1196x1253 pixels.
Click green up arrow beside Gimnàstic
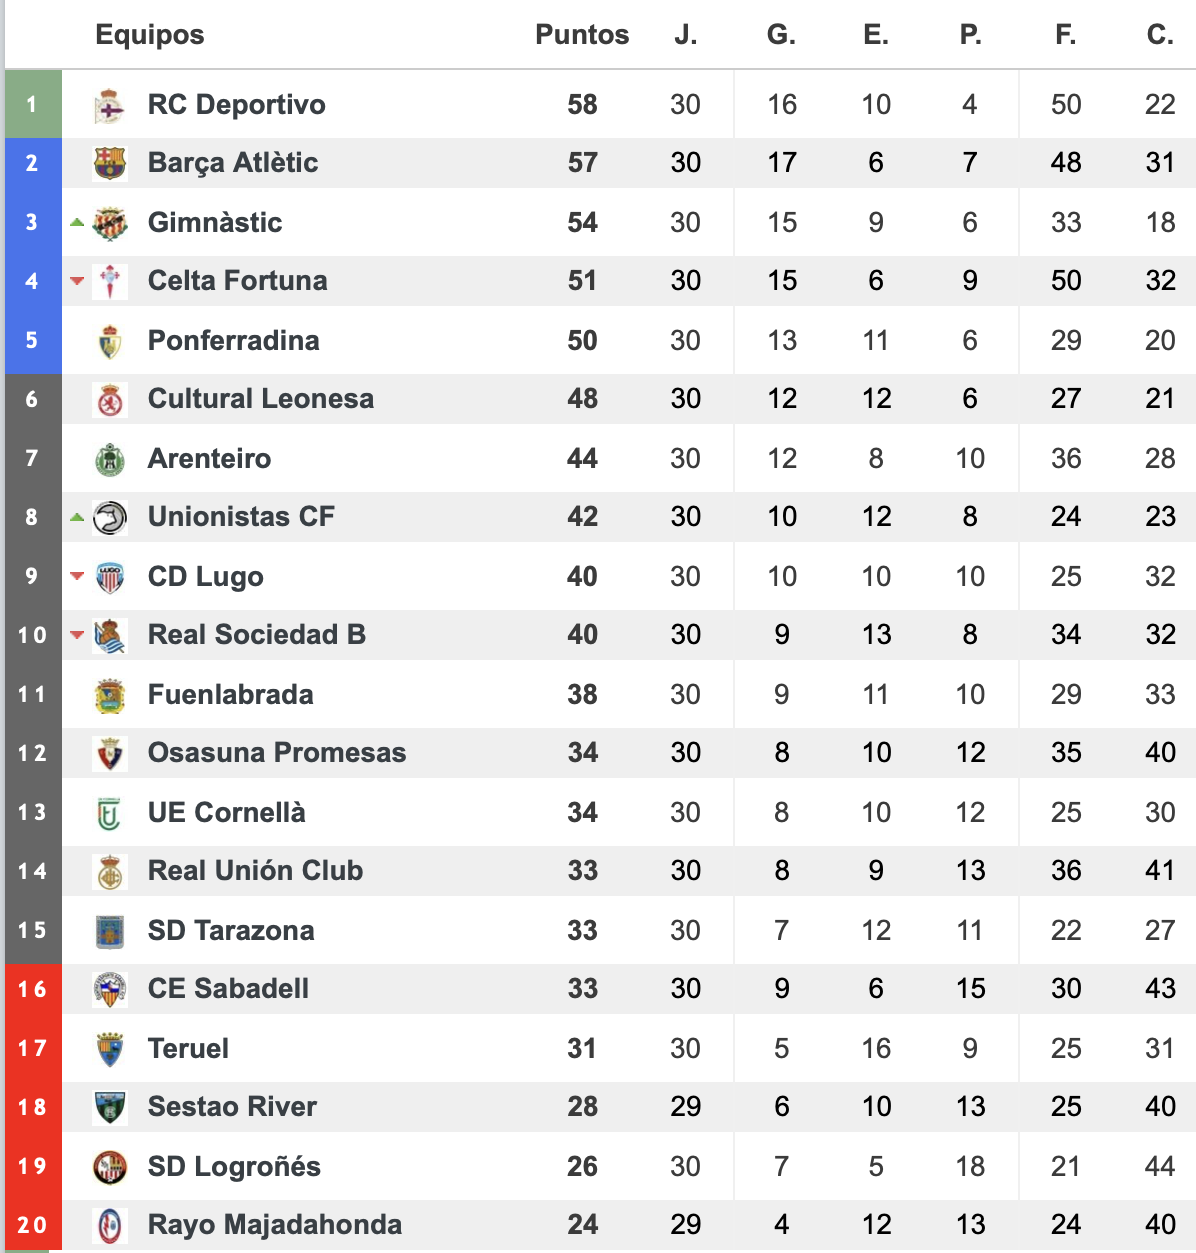(x=77, y=222)
